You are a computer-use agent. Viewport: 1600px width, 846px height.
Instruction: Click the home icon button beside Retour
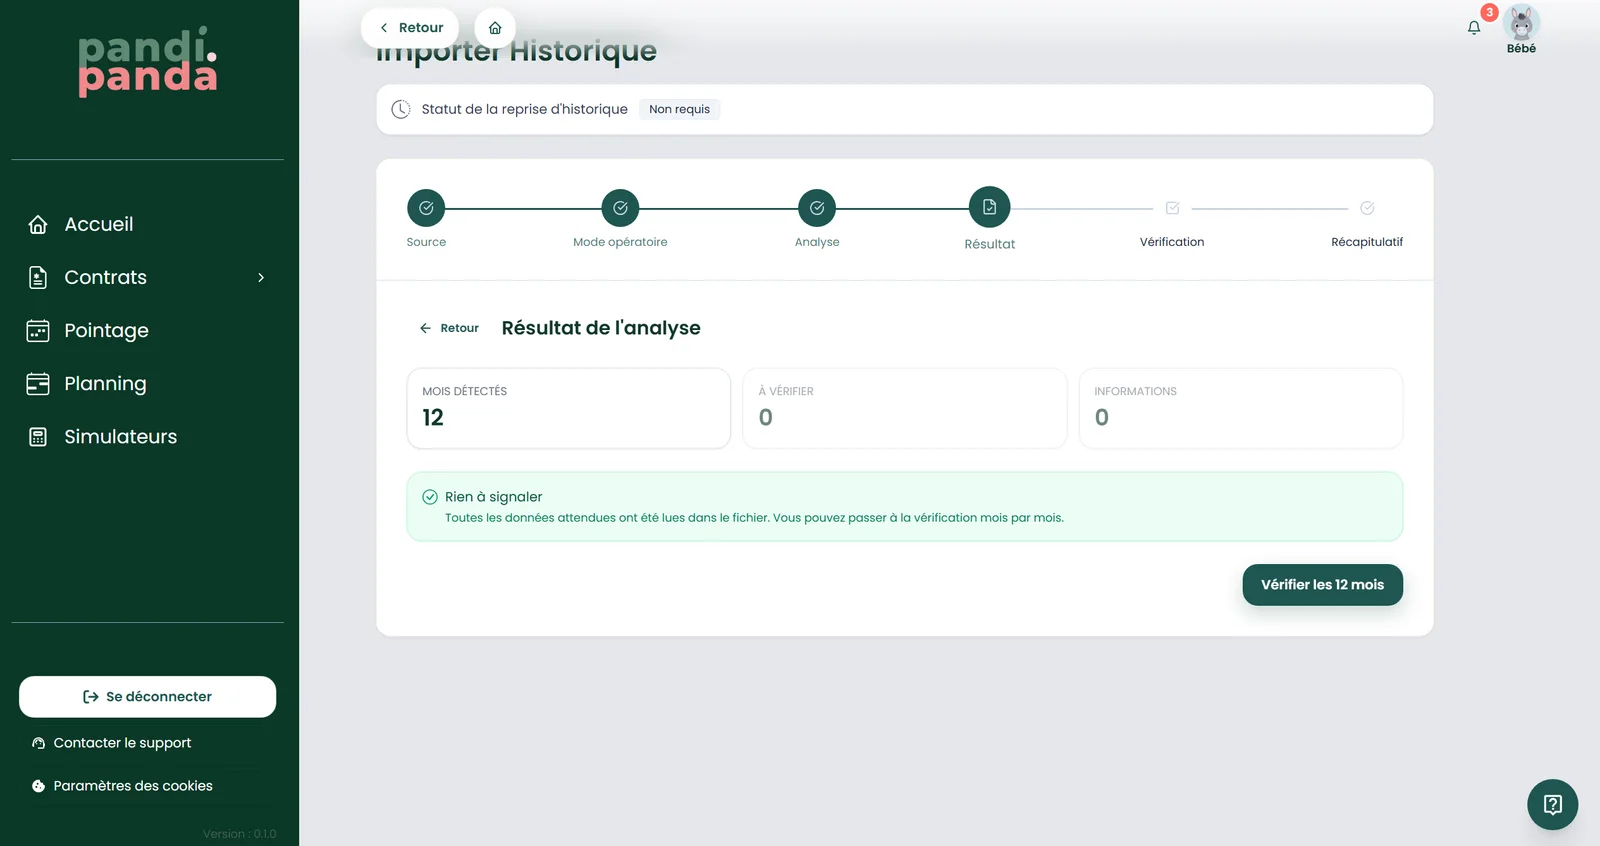[495, 28]
